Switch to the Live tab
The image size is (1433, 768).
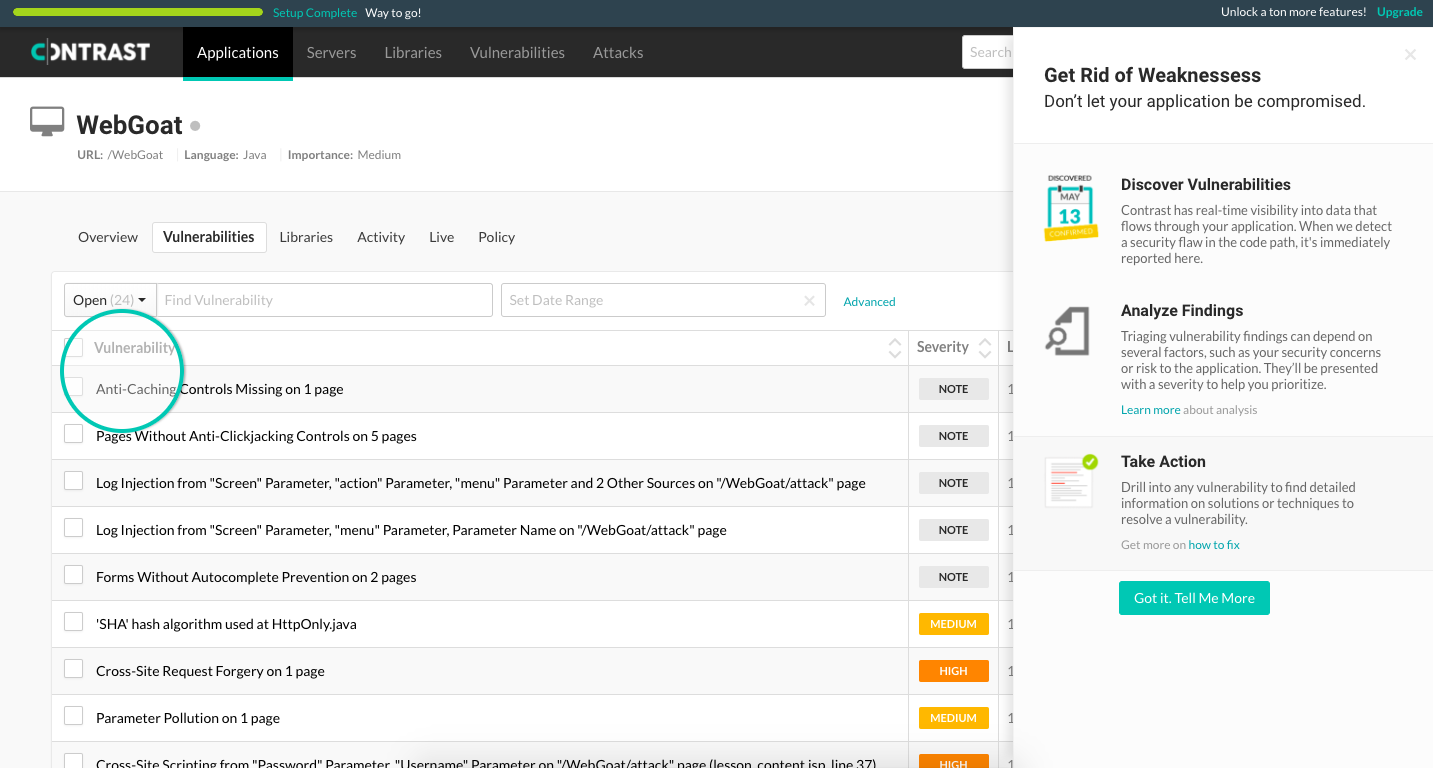coord(441,237)
